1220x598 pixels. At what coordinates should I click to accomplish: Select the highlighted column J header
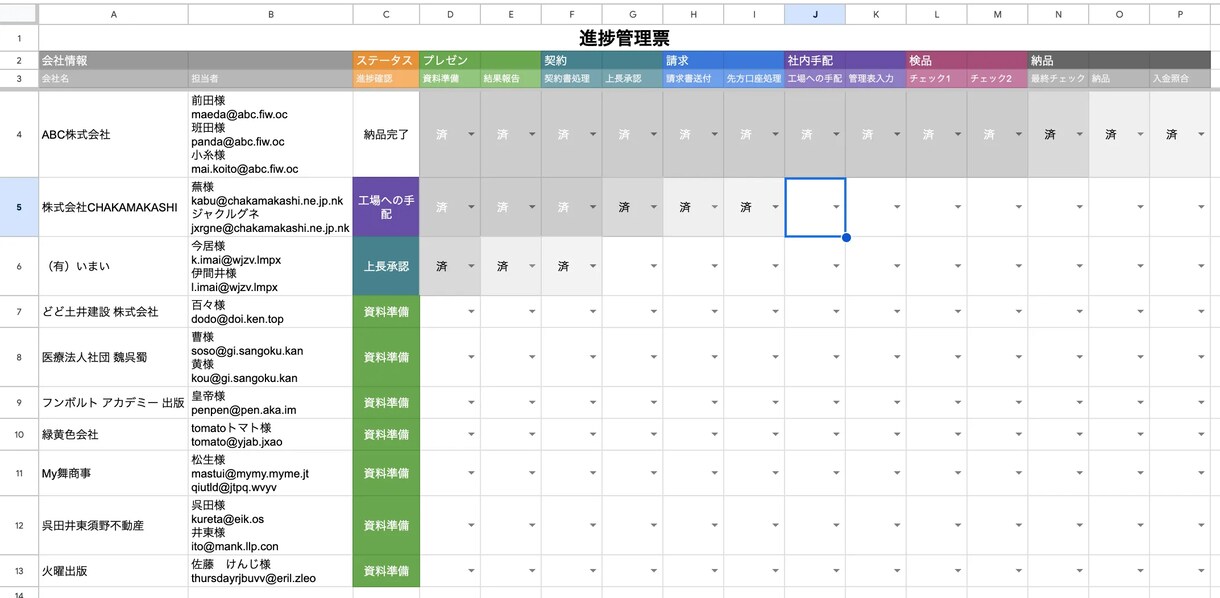814,14
